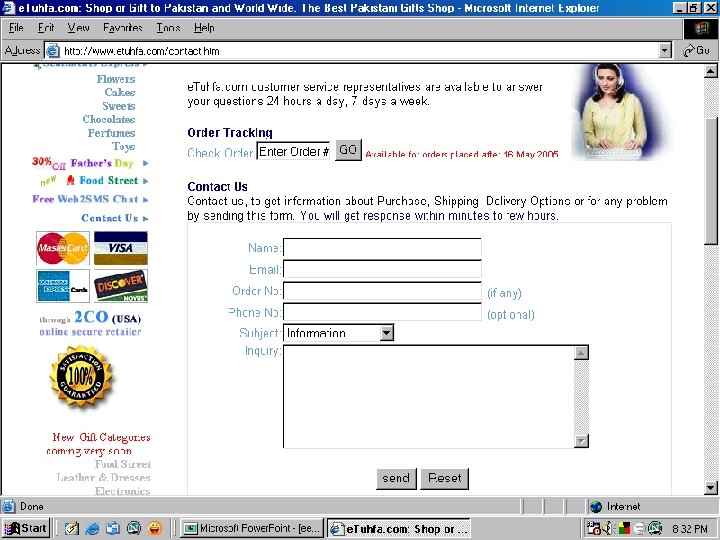Click the customer service representative photo
Screen dimensions: 720x540
coord(620,112)
